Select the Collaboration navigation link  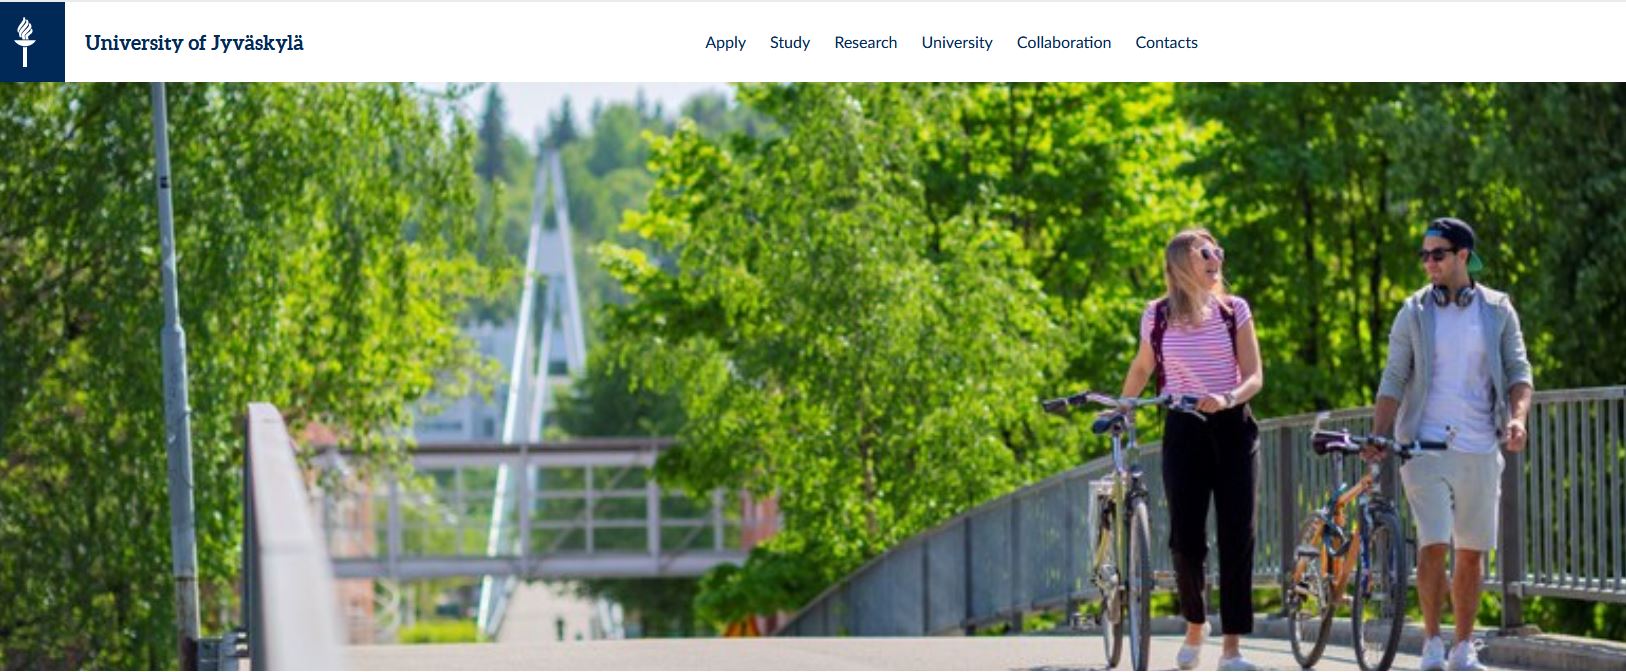pyautogui.click(x=1063, y=42)
